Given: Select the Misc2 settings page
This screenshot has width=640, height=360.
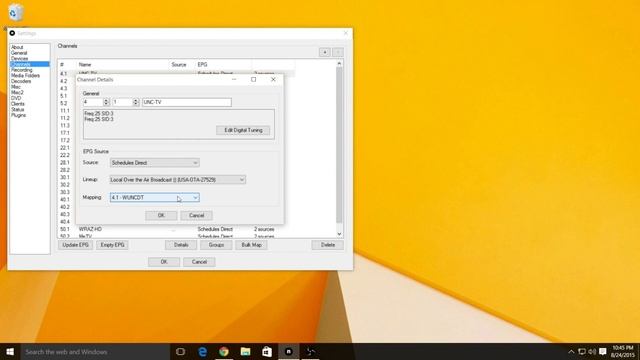Looking at the screenshot, I should pyautogui.click(x=17, y=93).
